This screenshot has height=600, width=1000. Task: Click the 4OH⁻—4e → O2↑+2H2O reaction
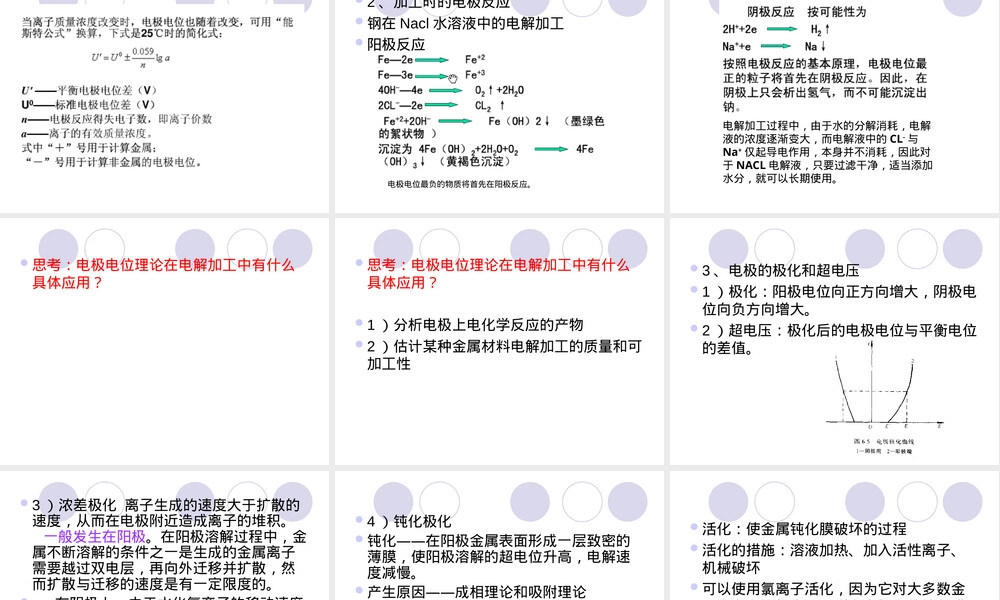tap(451, 91)
